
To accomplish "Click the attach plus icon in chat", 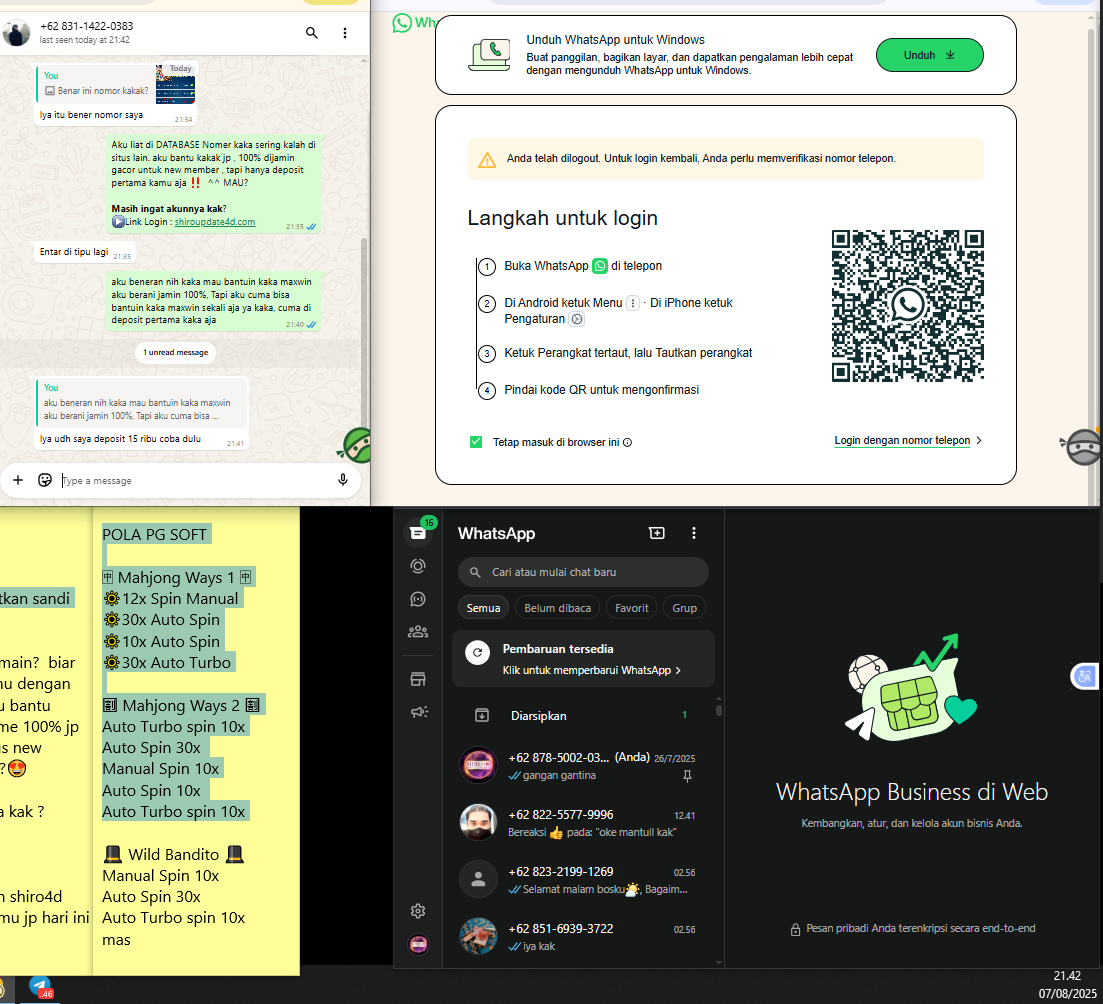I will (18, 480).
